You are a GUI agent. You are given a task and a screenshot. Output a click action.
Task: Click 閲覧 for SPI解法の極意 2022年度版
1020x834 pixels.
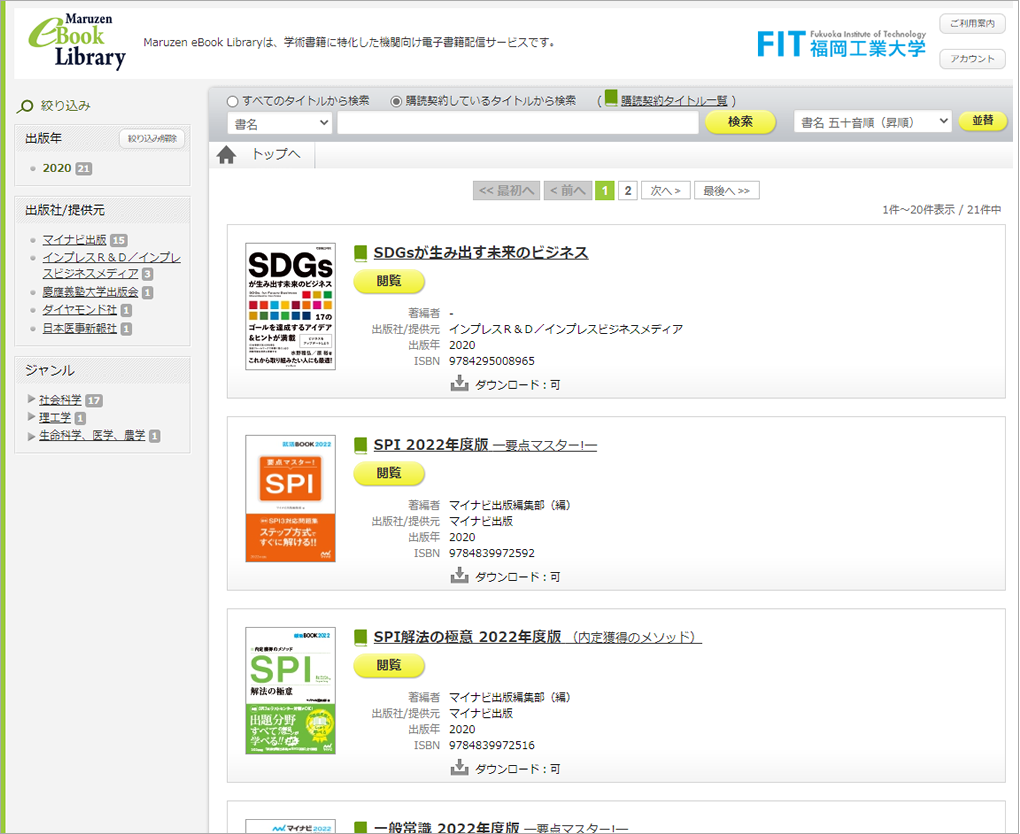[x=389, y=665]
